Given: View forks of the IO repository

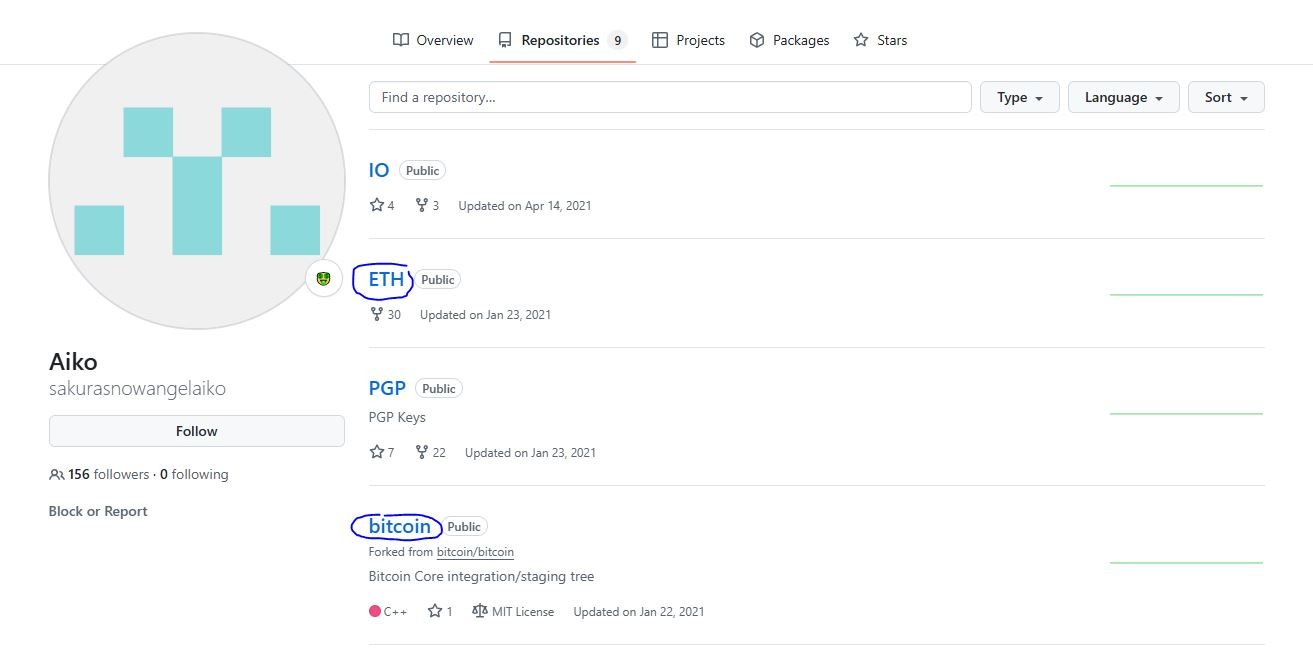Looking at the screenshot, I should (427, 205).
